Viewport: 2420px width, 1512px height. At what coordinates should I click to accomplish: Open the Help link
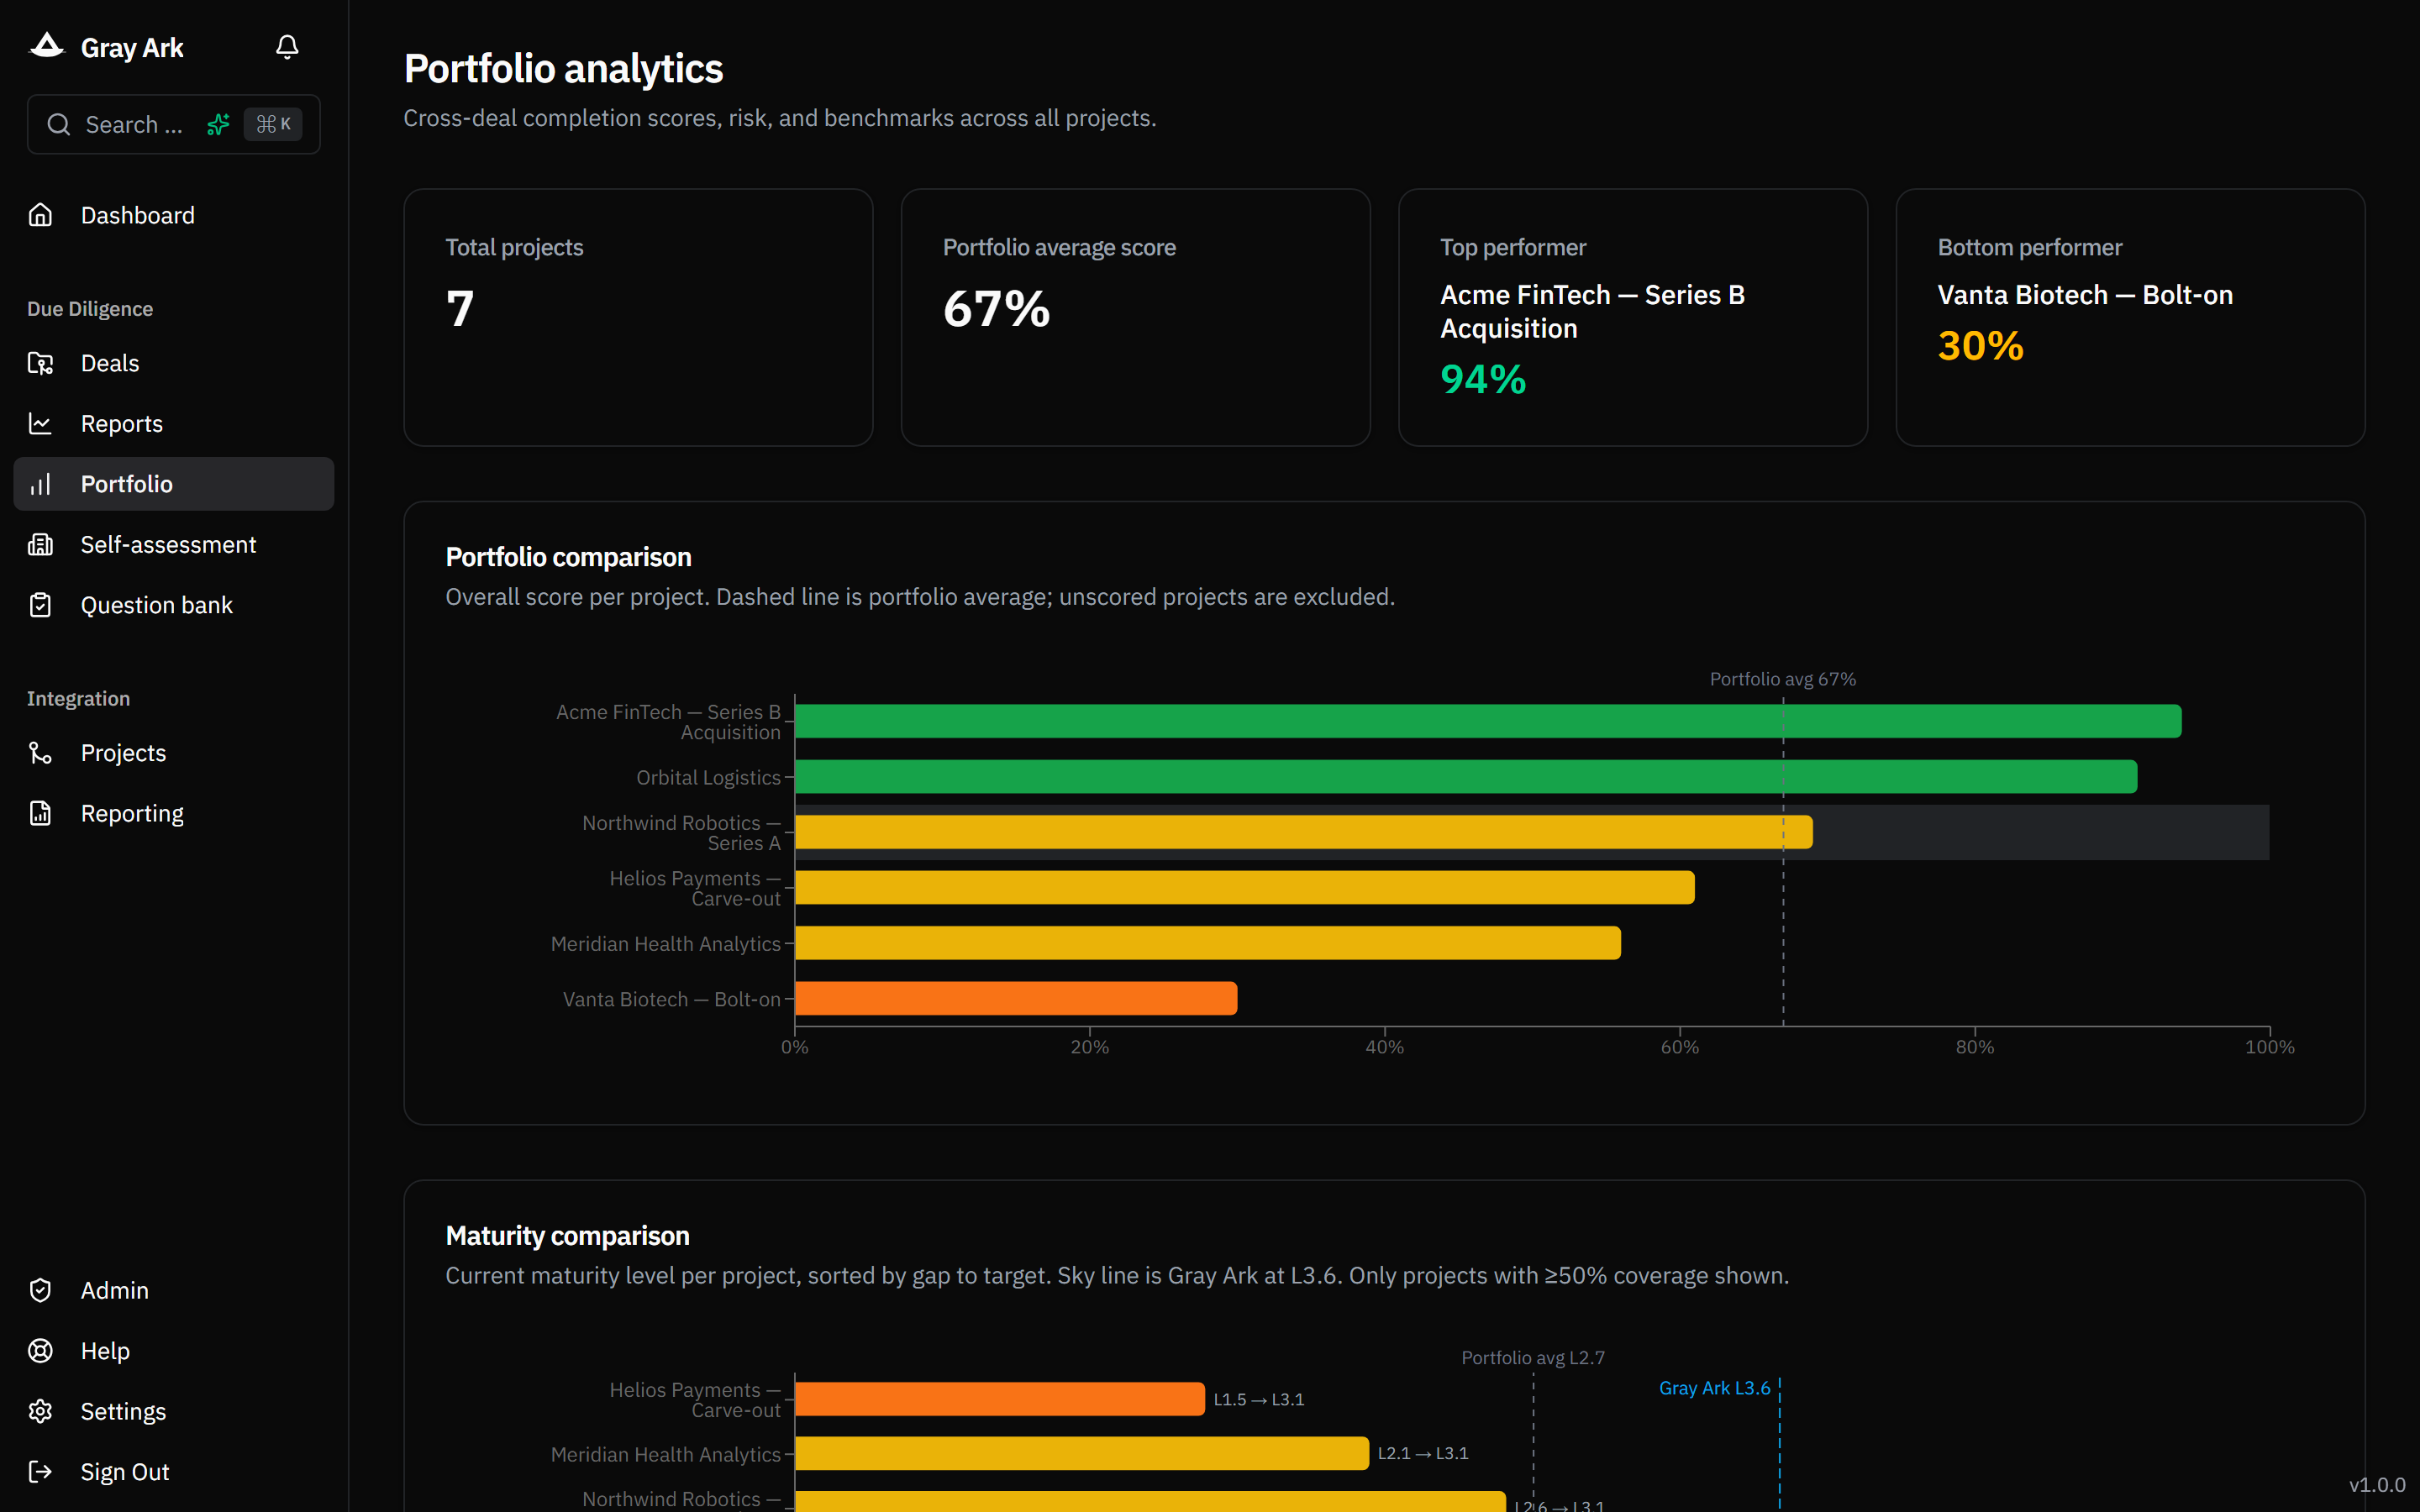174,1351
